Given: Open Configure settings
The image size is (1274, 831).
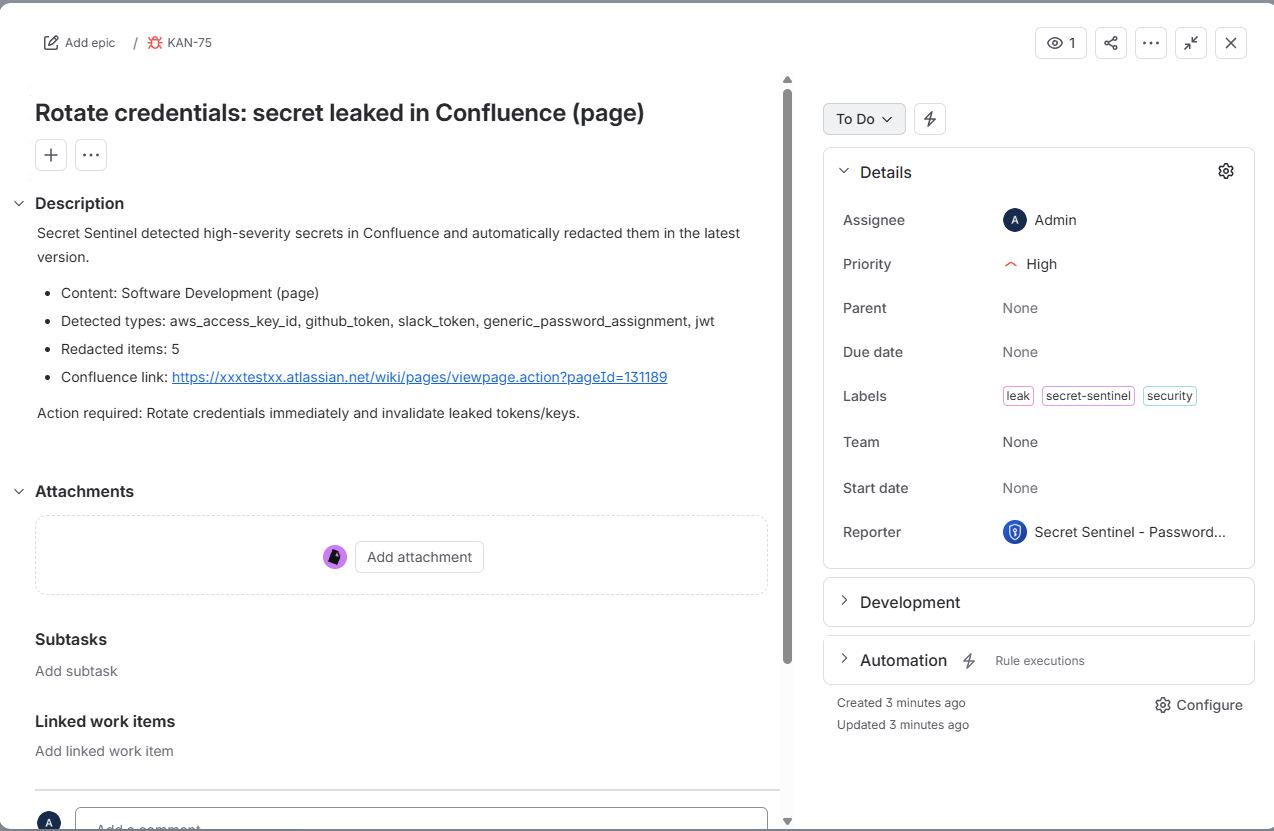Looking at the screenshot, I should click(1198, 705).
